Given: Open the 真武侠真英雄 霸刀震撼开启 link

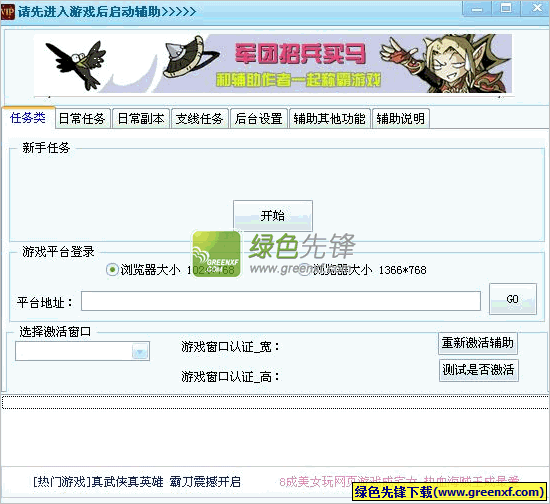Looking at the screenshot, I should (137, 482).
